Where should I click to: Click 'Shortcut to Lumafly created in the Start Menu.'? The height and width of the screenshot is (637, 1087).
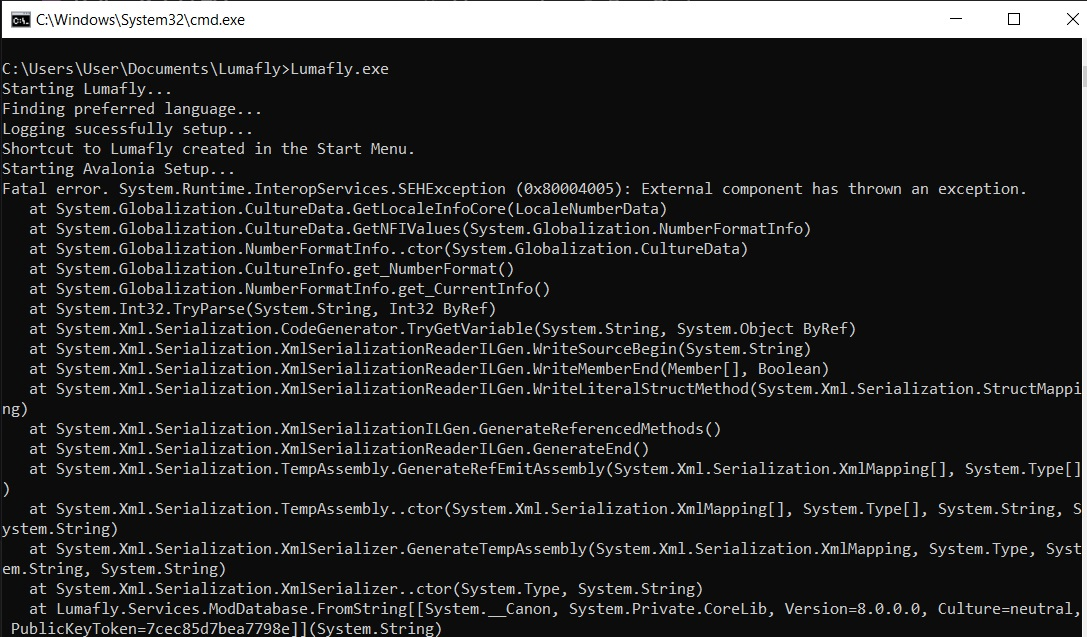pyautogui.click(x=208, y=149)
